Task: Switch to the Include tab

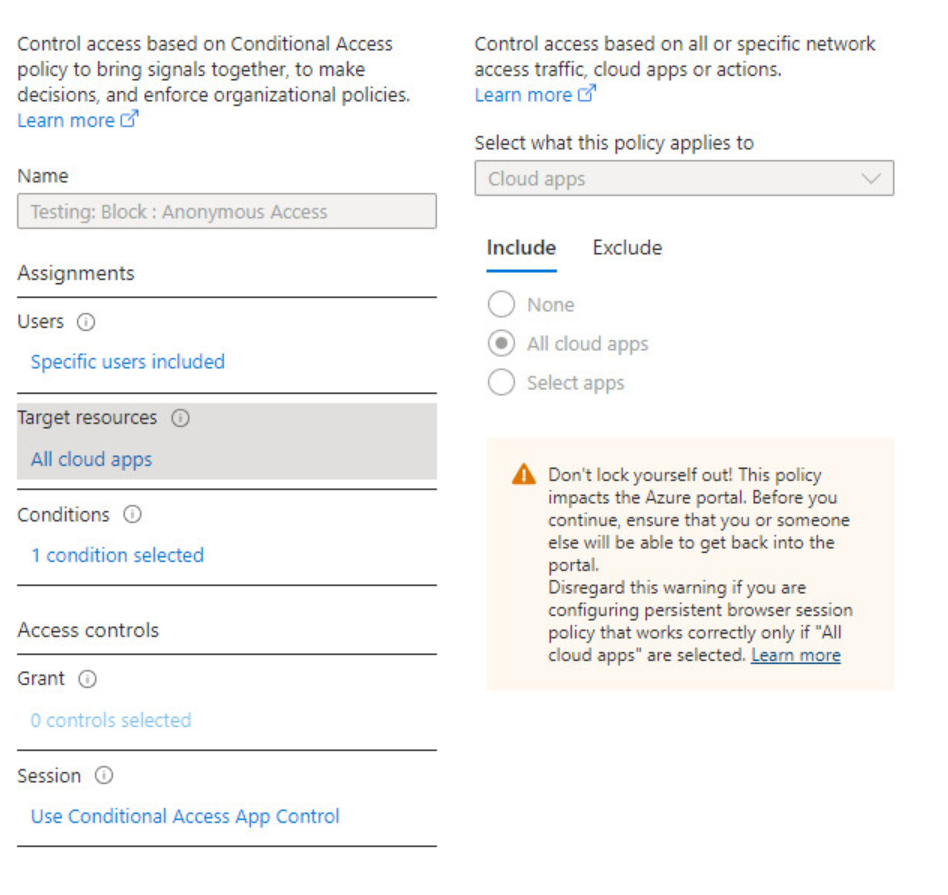Action: [x=521, y=248]
